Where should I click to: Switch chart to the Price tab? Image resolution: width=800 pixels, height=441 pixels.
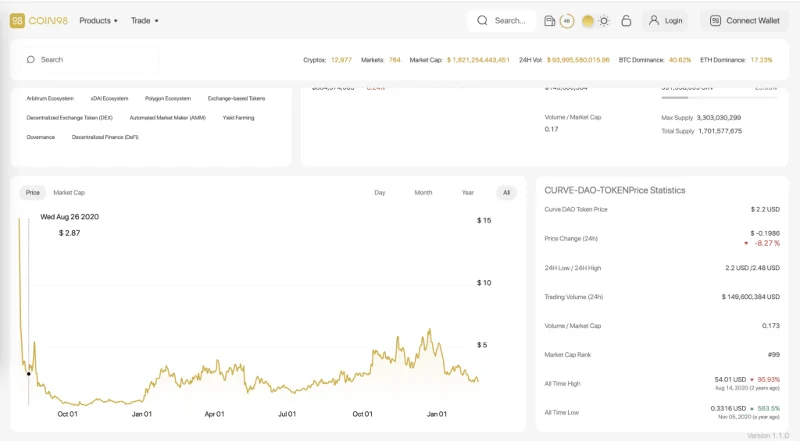pos(33,192)
